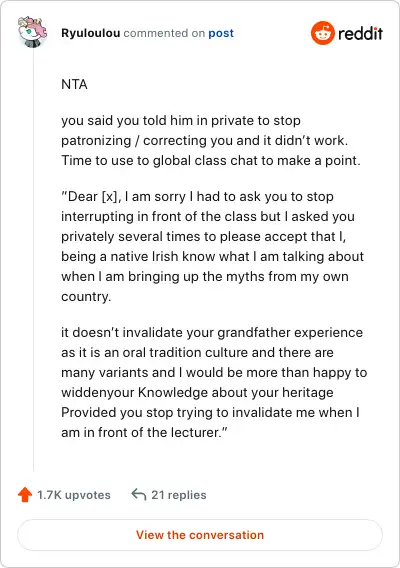This screenshot has width=400, height=568.
Task: Click the Ryuloulou user avatar
Action: 33,32
